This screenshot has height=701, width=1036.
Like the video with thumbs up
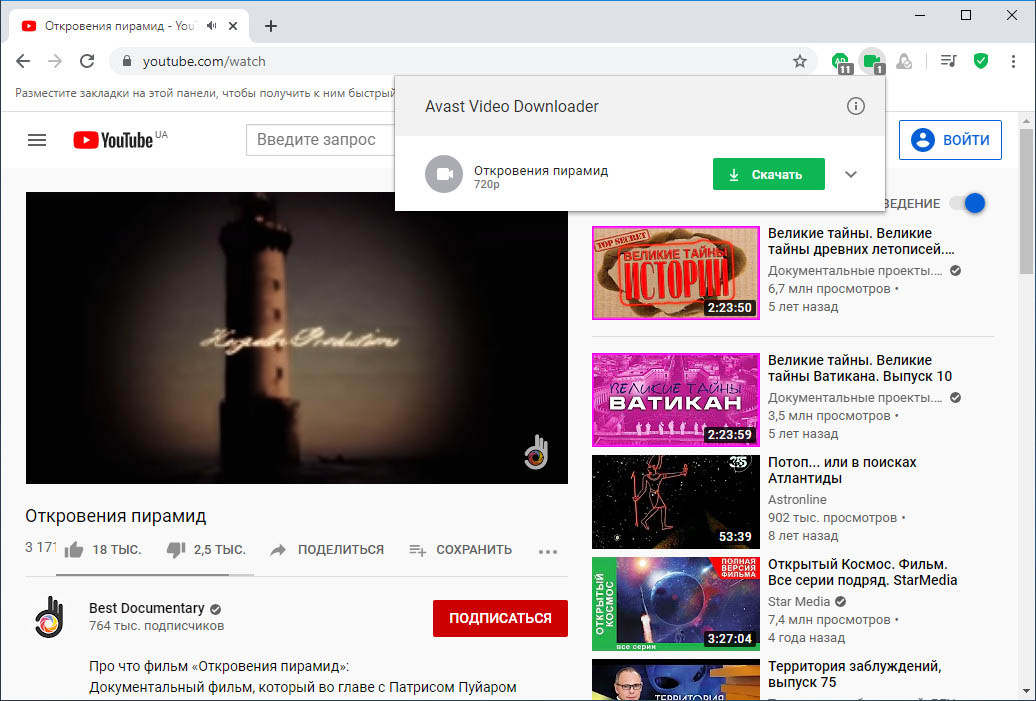click(74, 550)
